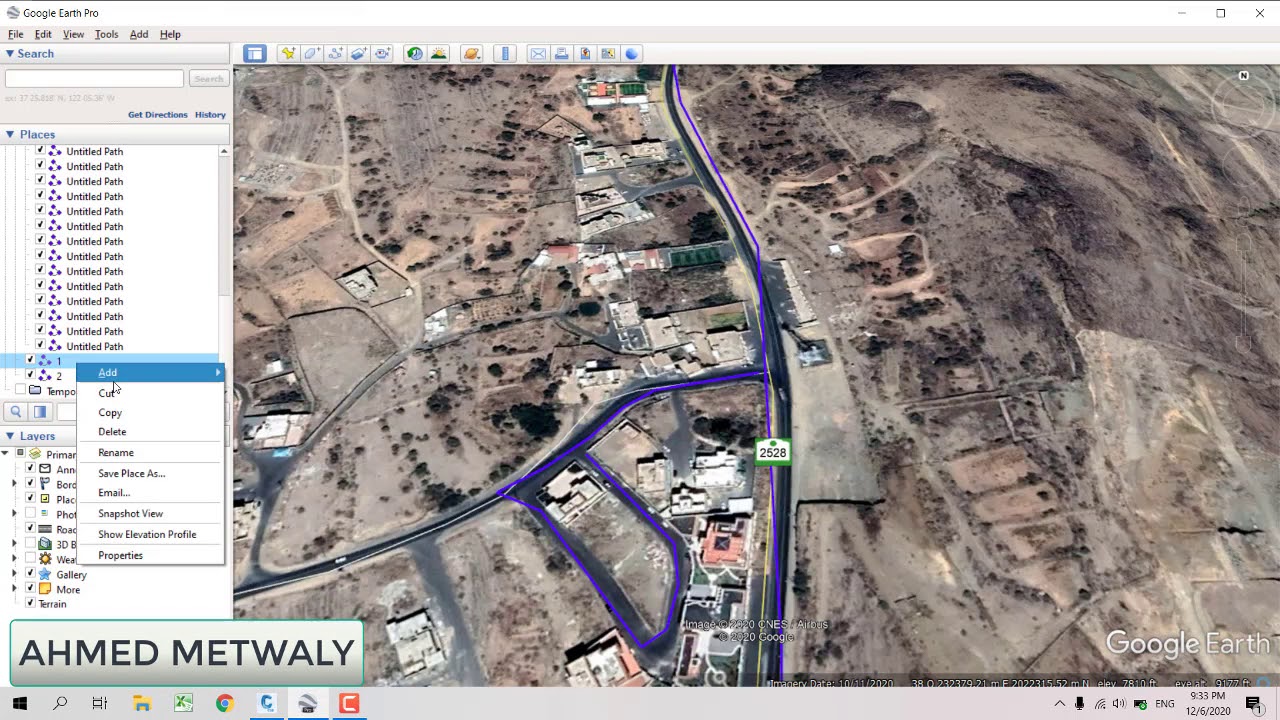The width and height of the screenshot is (1280, 720).
Task: Open the Add submenu in context menu
Action: point(151,372)
